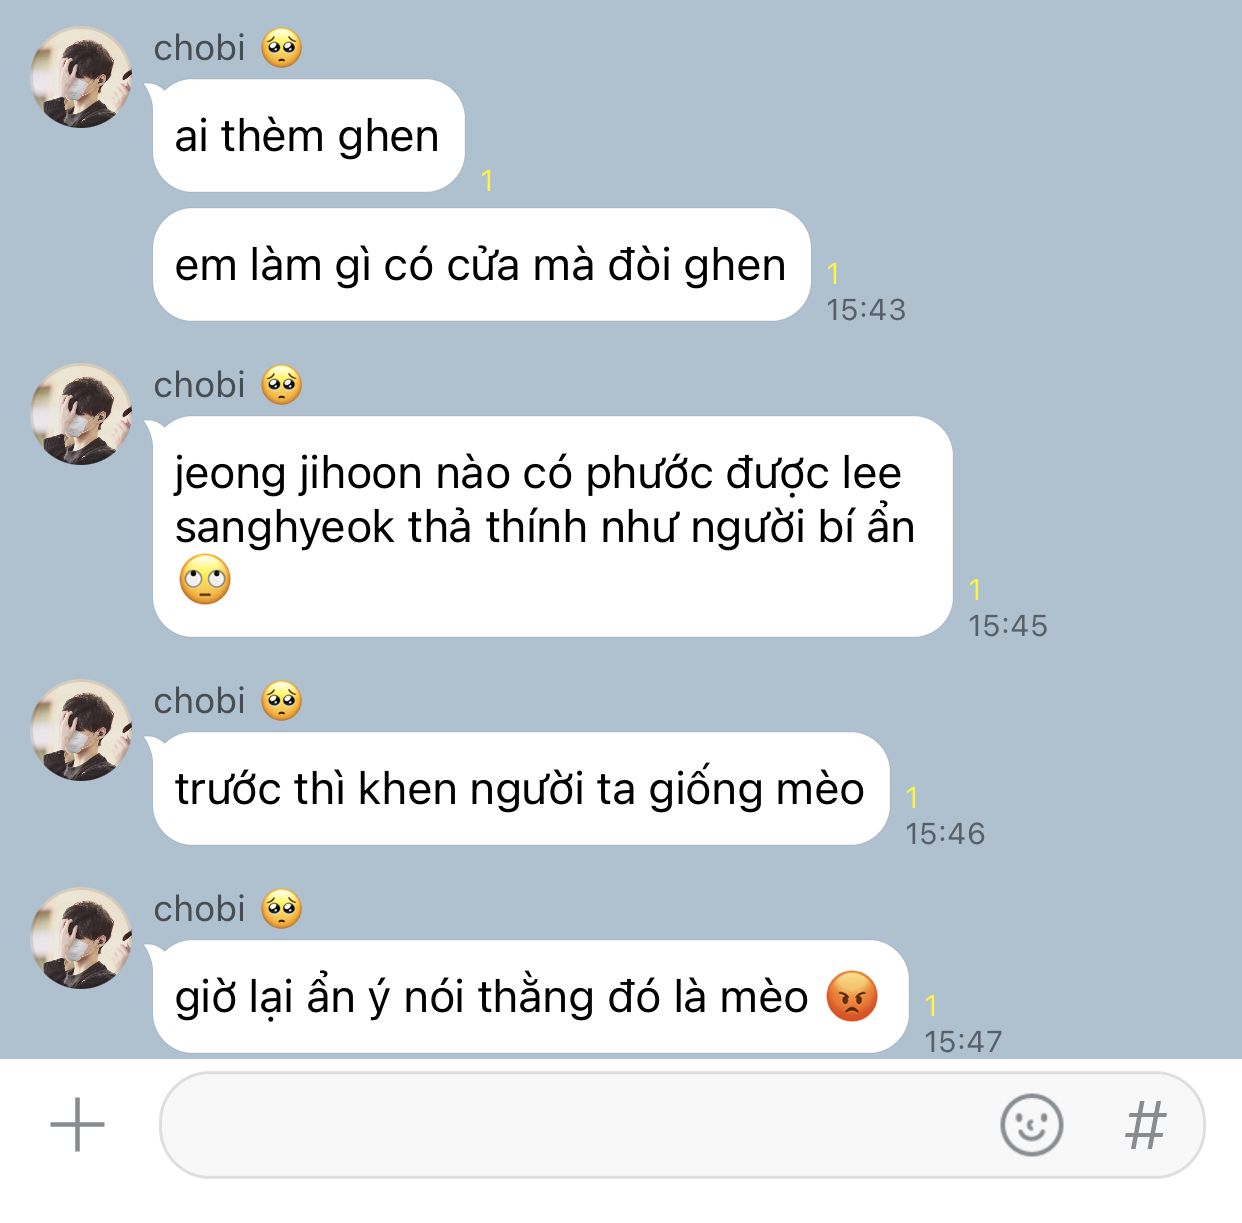Open the plus attachment menu
The image size is (1242, 1223).
click(x=77, y=1124)
